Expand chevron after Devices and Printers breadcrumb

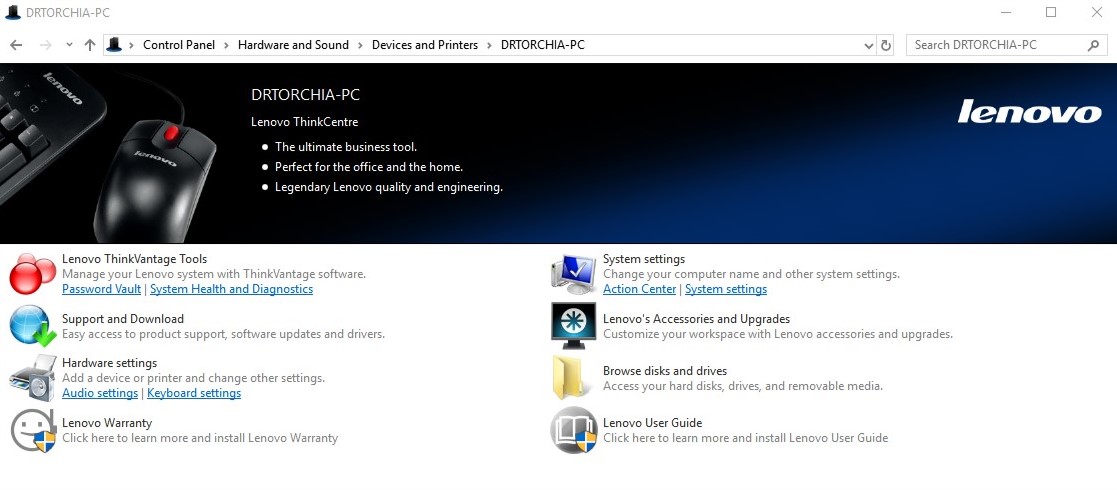(489, 45)
